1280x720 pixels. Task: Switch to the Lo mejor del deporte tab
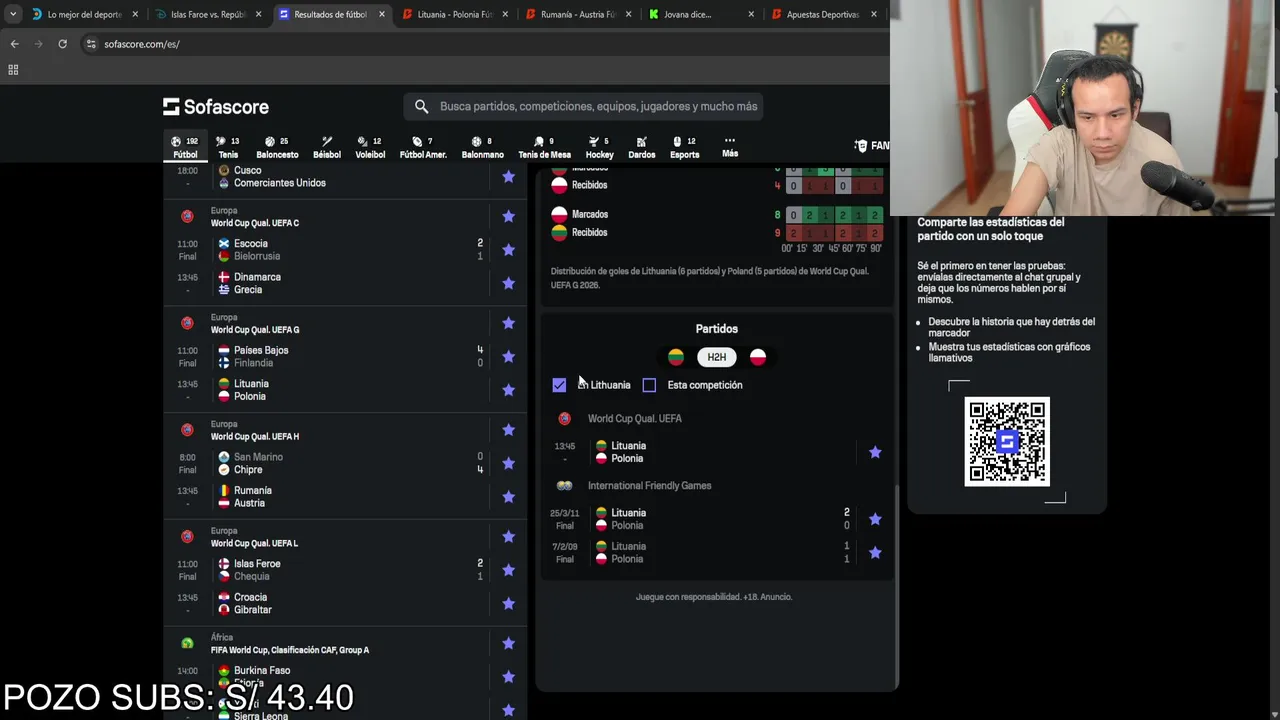point(84,15)
